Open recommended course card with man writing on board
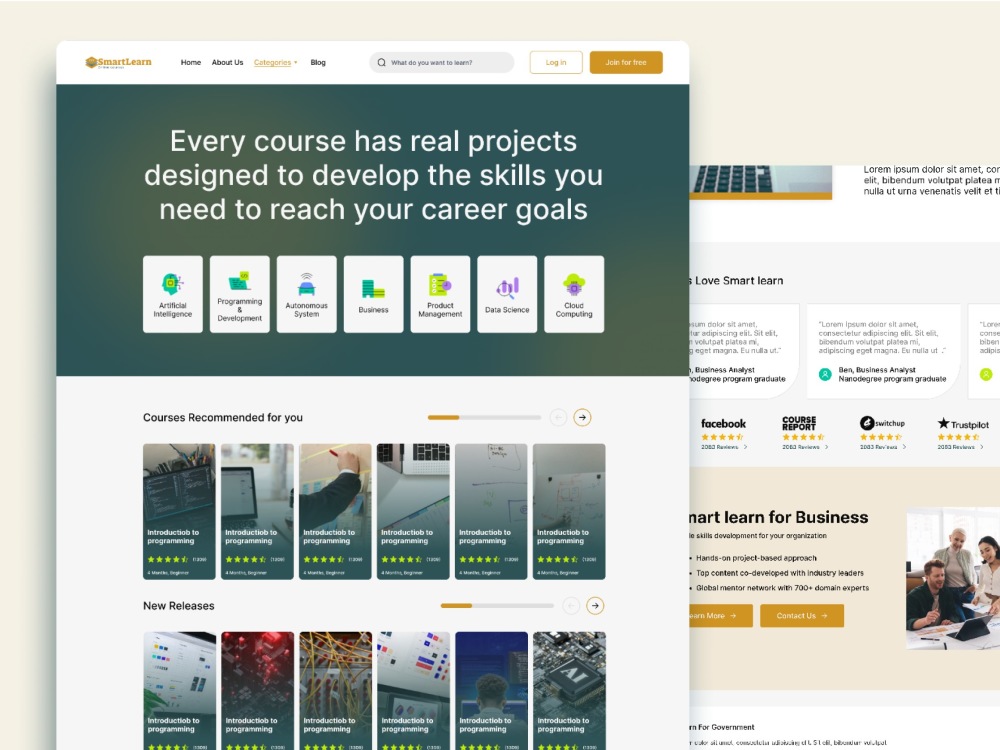The width and height of the screenshot is (1000, 750). (335, 511)
